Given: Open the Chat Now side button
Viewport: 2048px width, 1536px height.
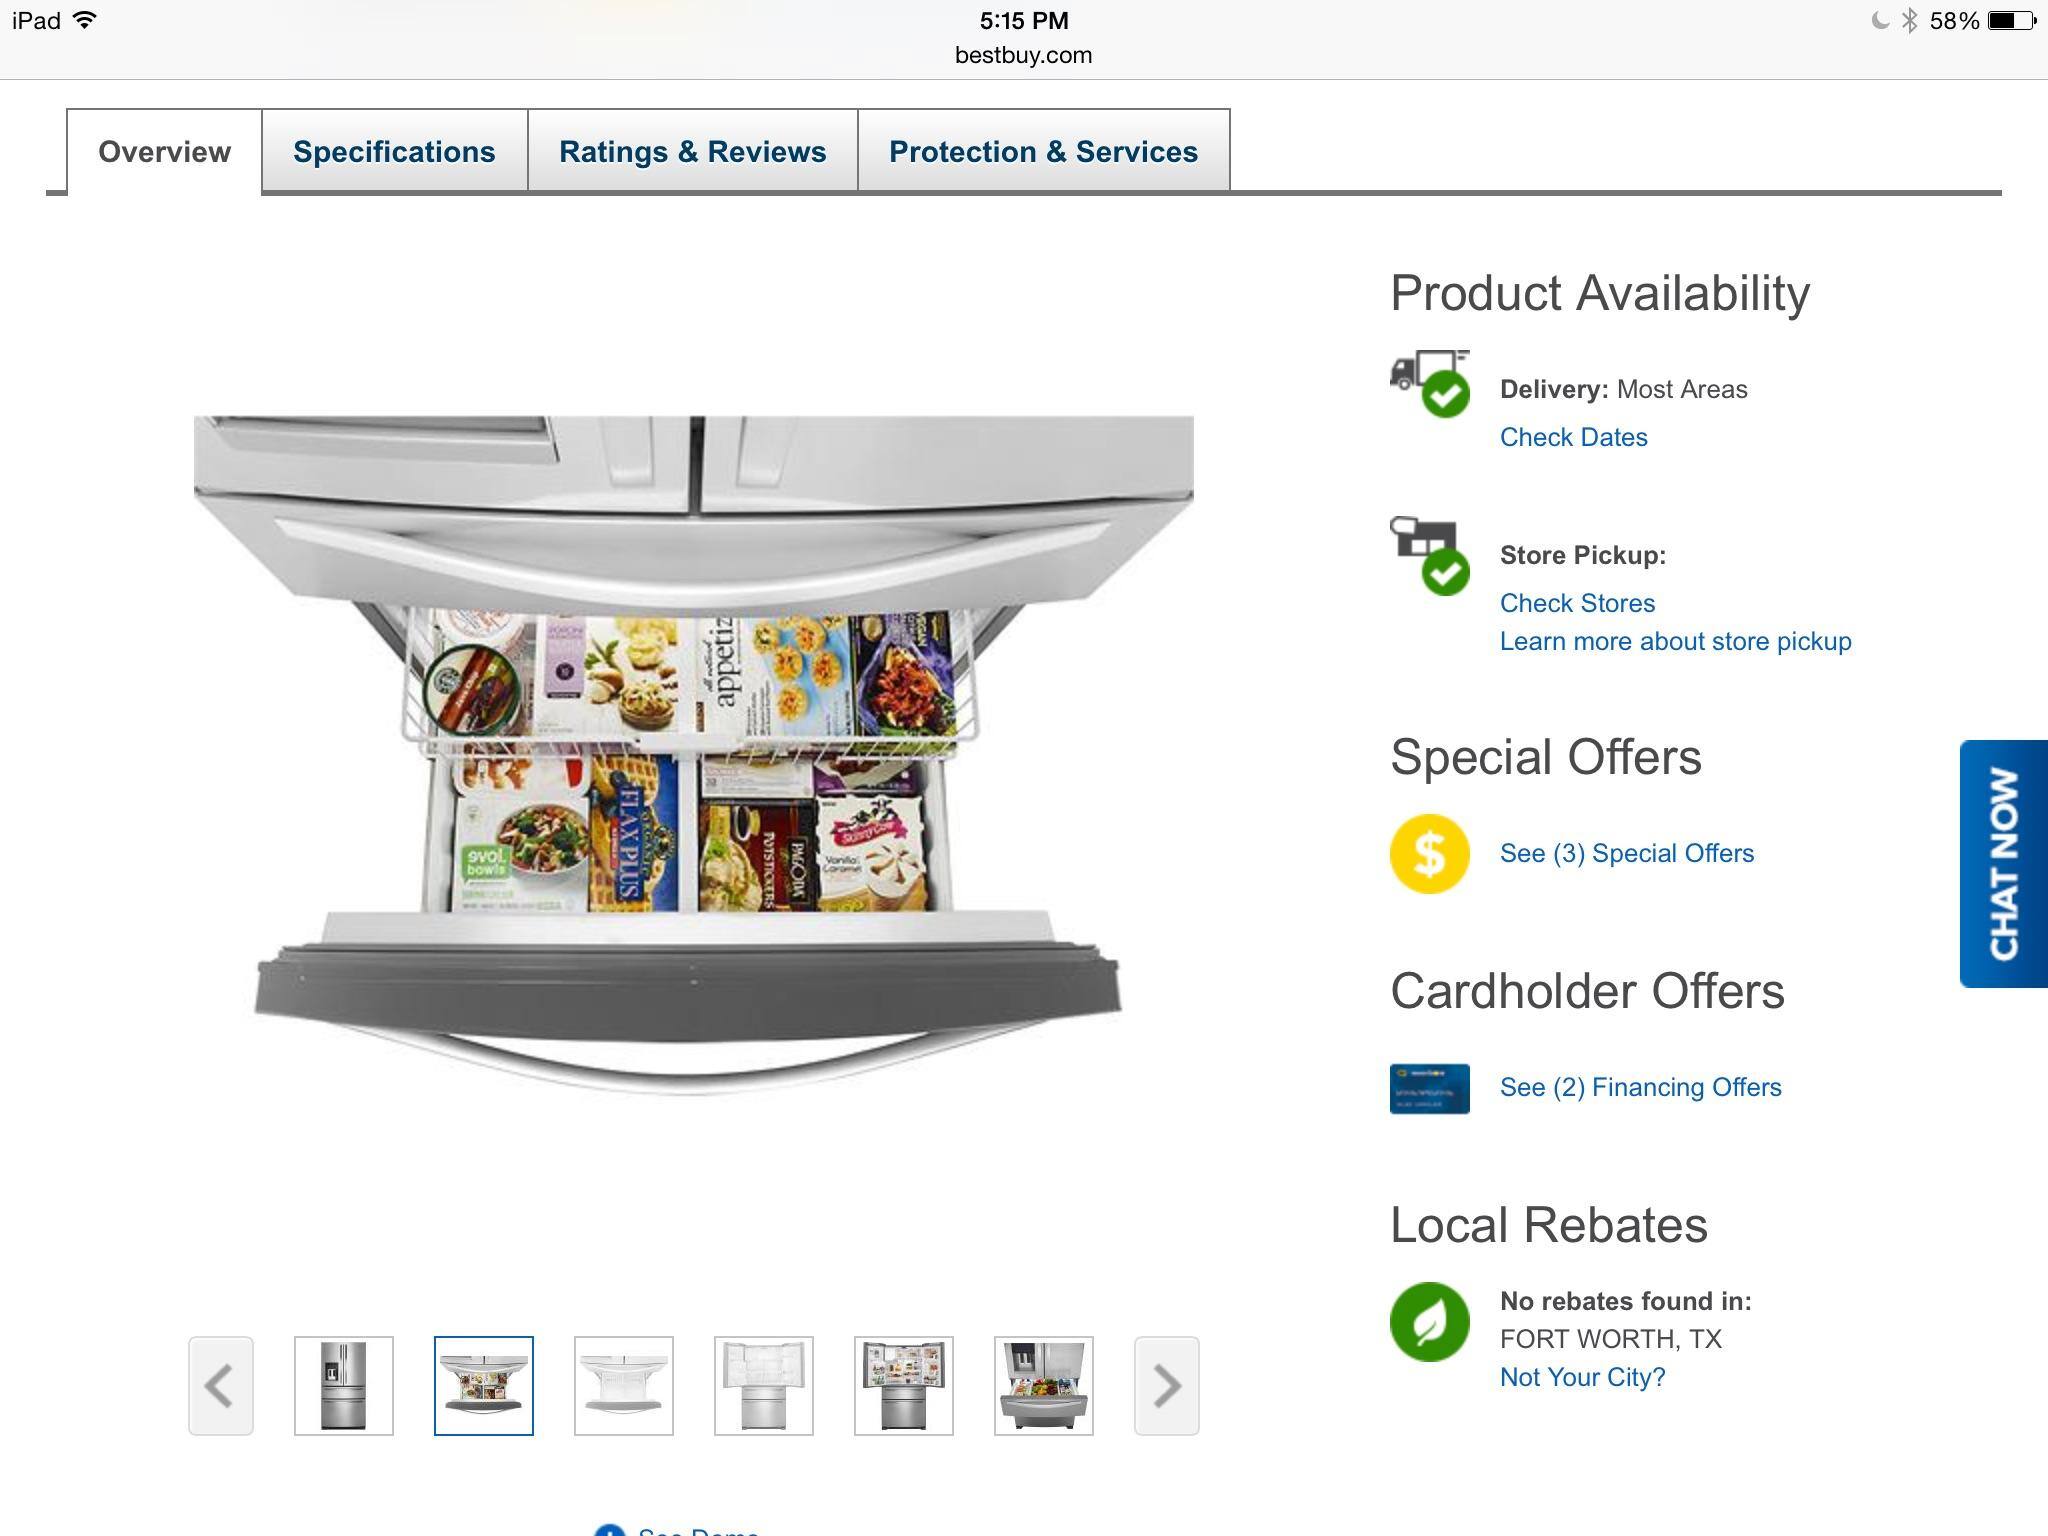Looking at the screenshot, I should click(2004, 864).
